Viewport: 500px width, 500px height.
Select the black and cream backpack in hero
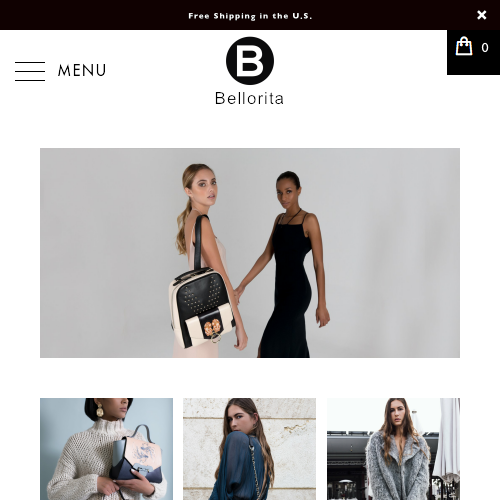click(x=202, y=307)
